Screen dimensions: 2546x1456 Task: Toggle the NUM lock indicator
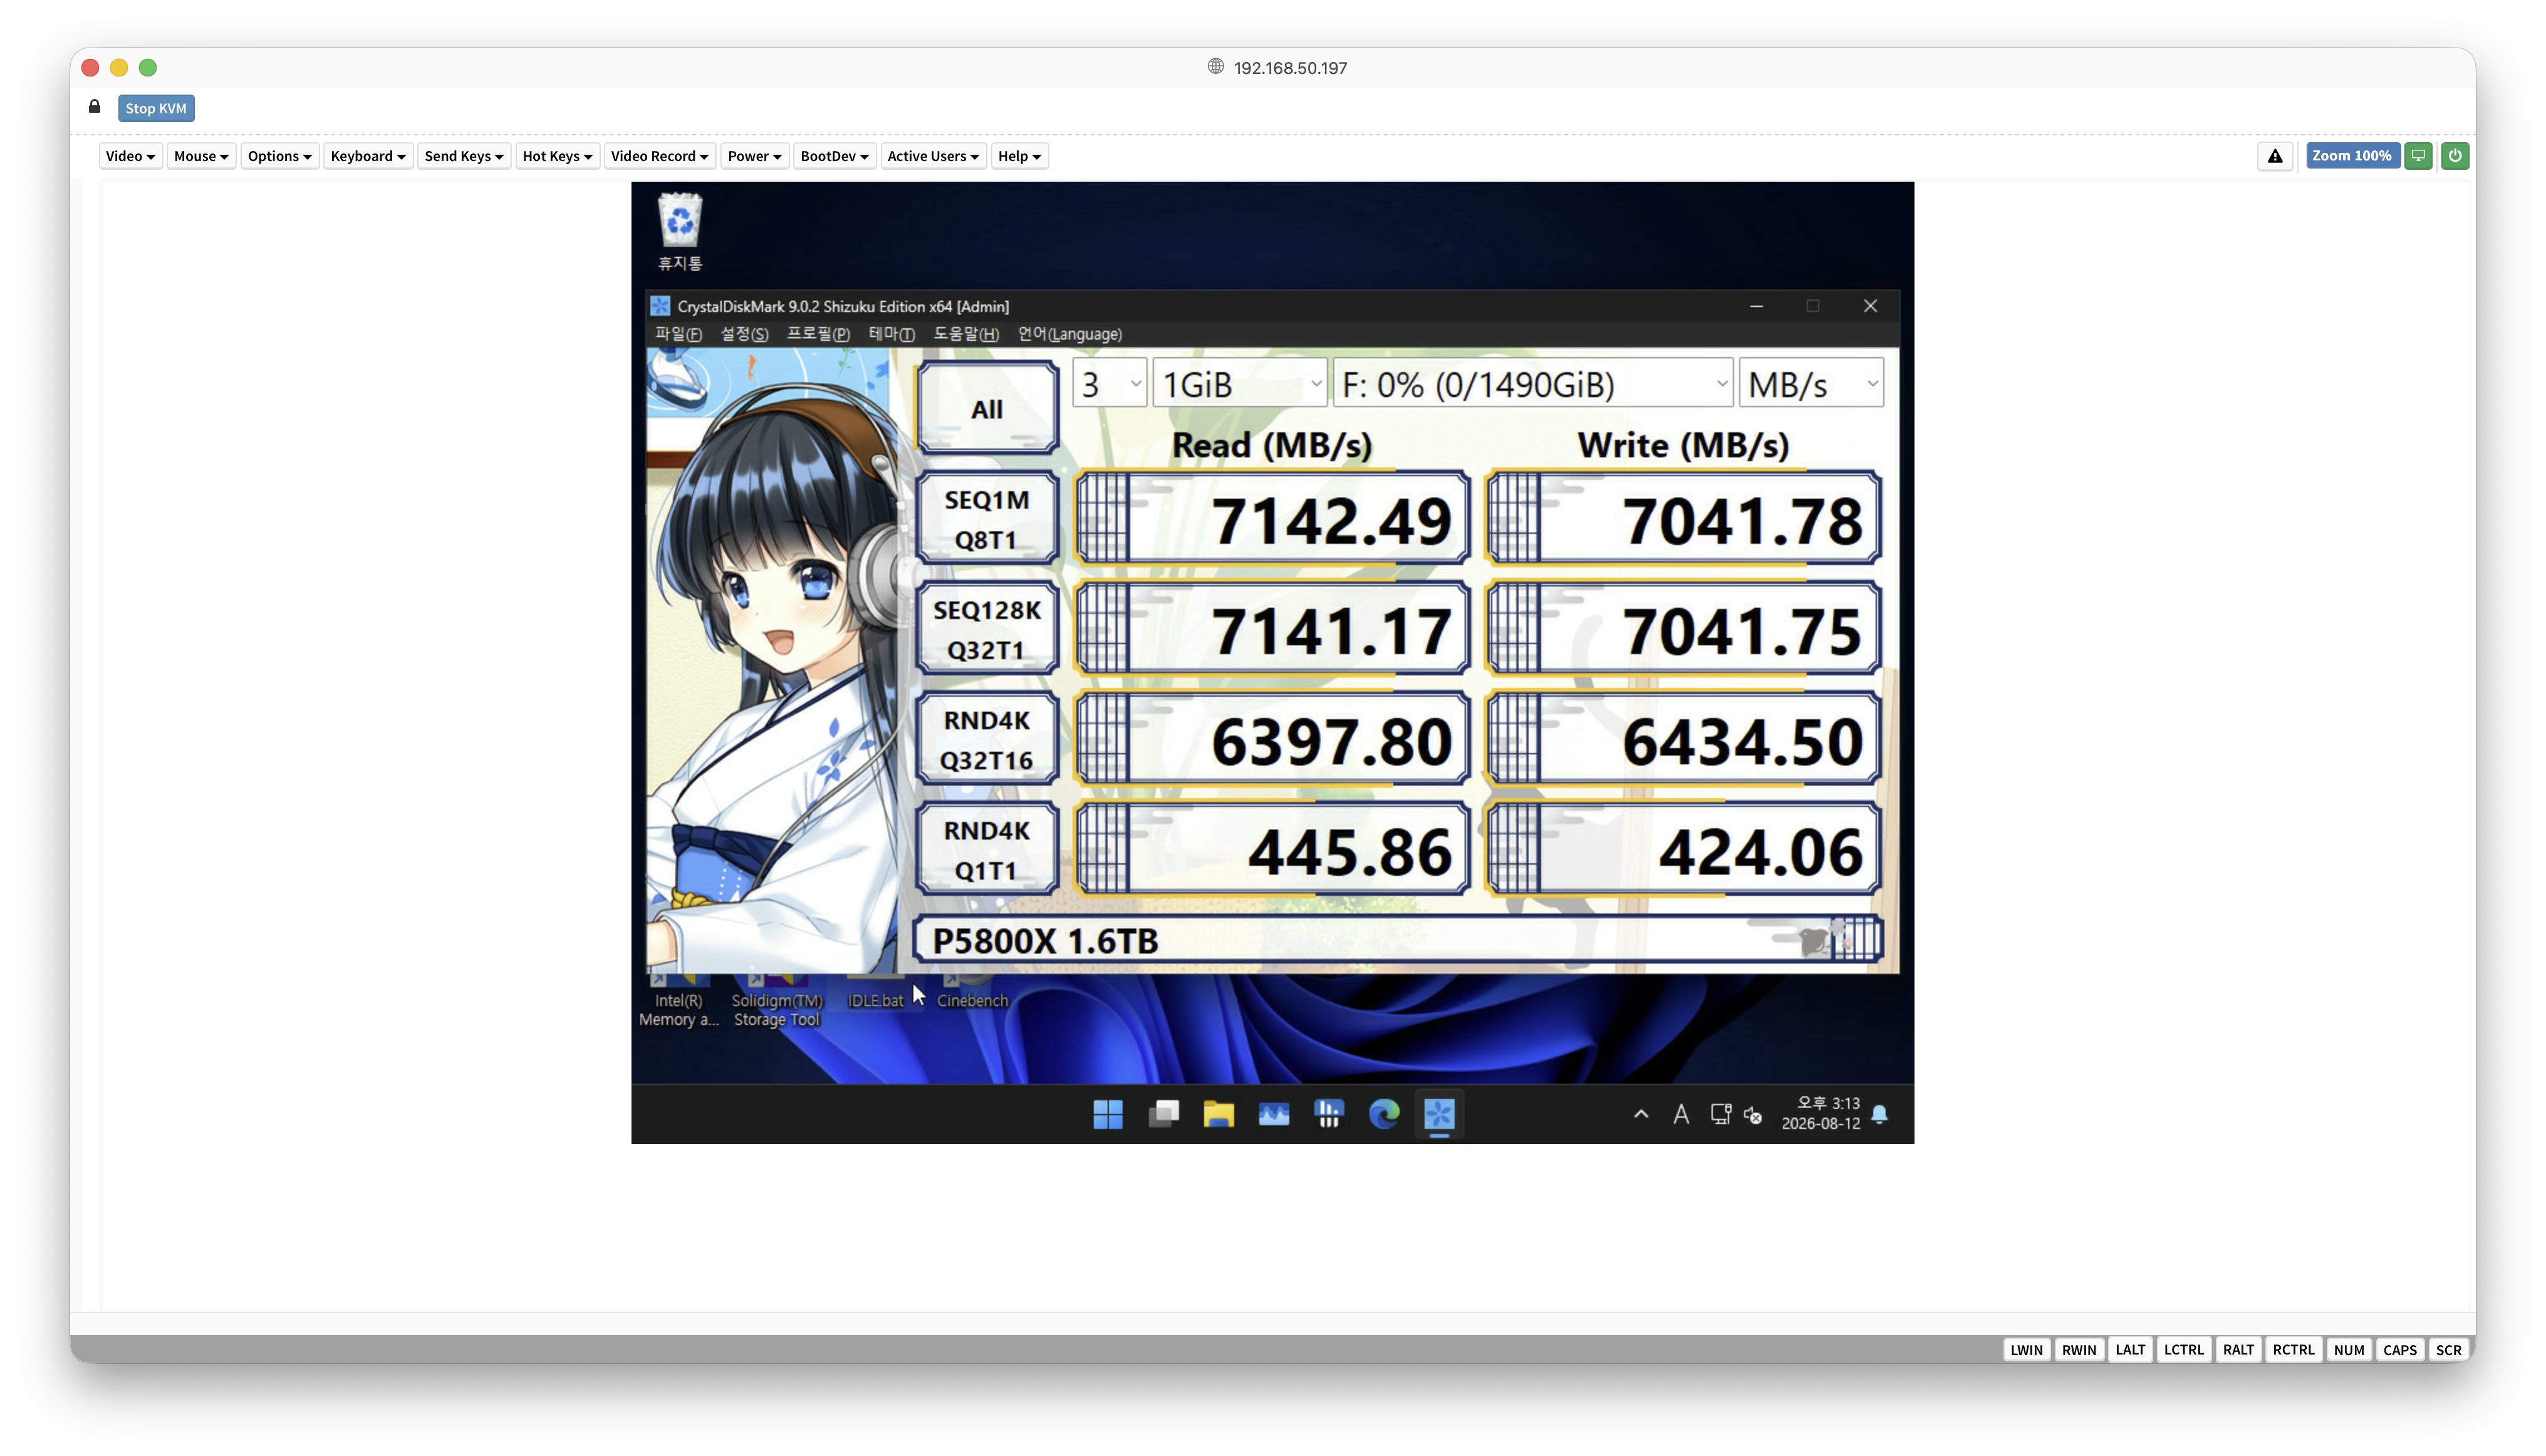click(2349, 1350)
